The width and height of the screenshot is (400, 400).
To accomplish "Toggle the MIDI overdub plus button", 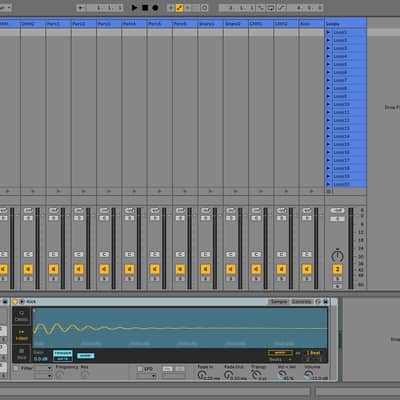I will (x=170, y=8).
